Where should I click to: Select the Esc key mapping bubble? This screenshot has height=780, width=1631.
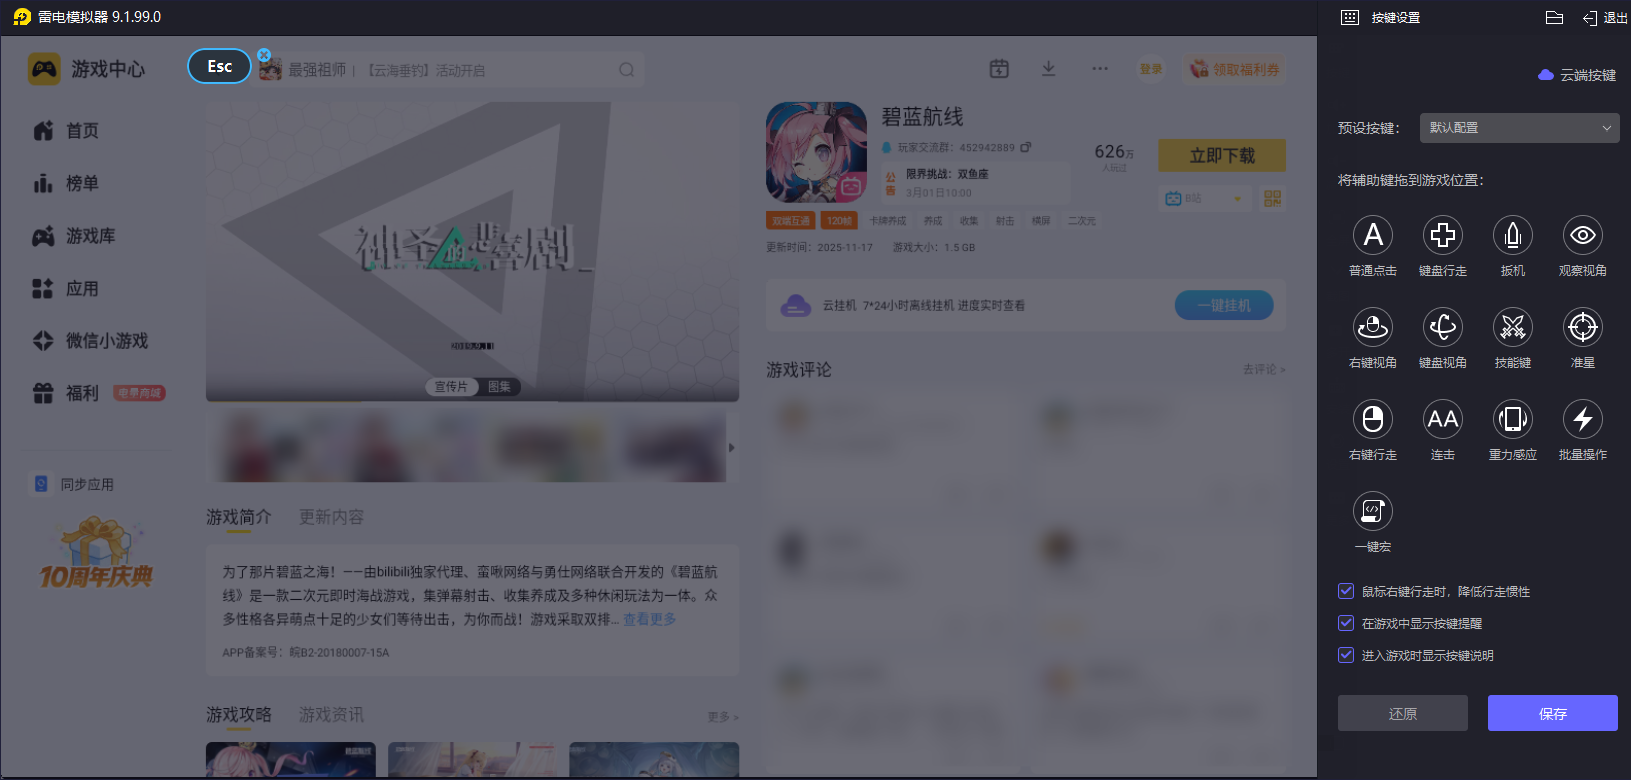click(x=219, y=66)
